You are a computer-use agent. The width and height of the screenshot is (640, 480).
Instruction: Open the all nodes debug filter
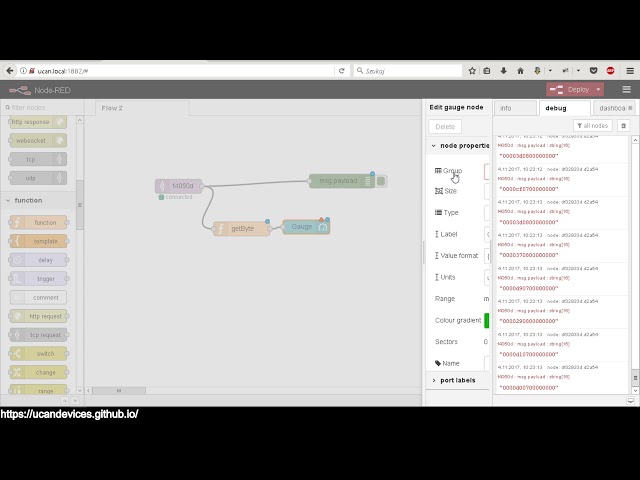click(593, 126)
